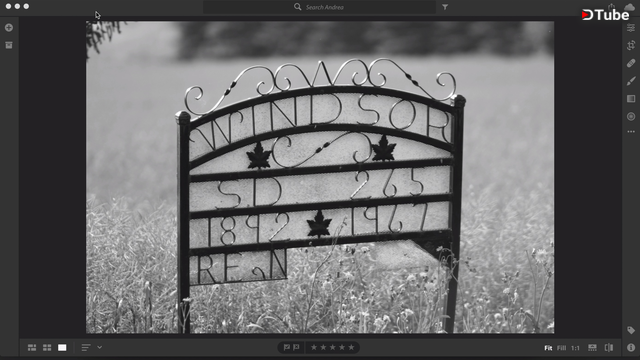Open the three-dots more options menu

pyautogui.click(x=631, y=131)
